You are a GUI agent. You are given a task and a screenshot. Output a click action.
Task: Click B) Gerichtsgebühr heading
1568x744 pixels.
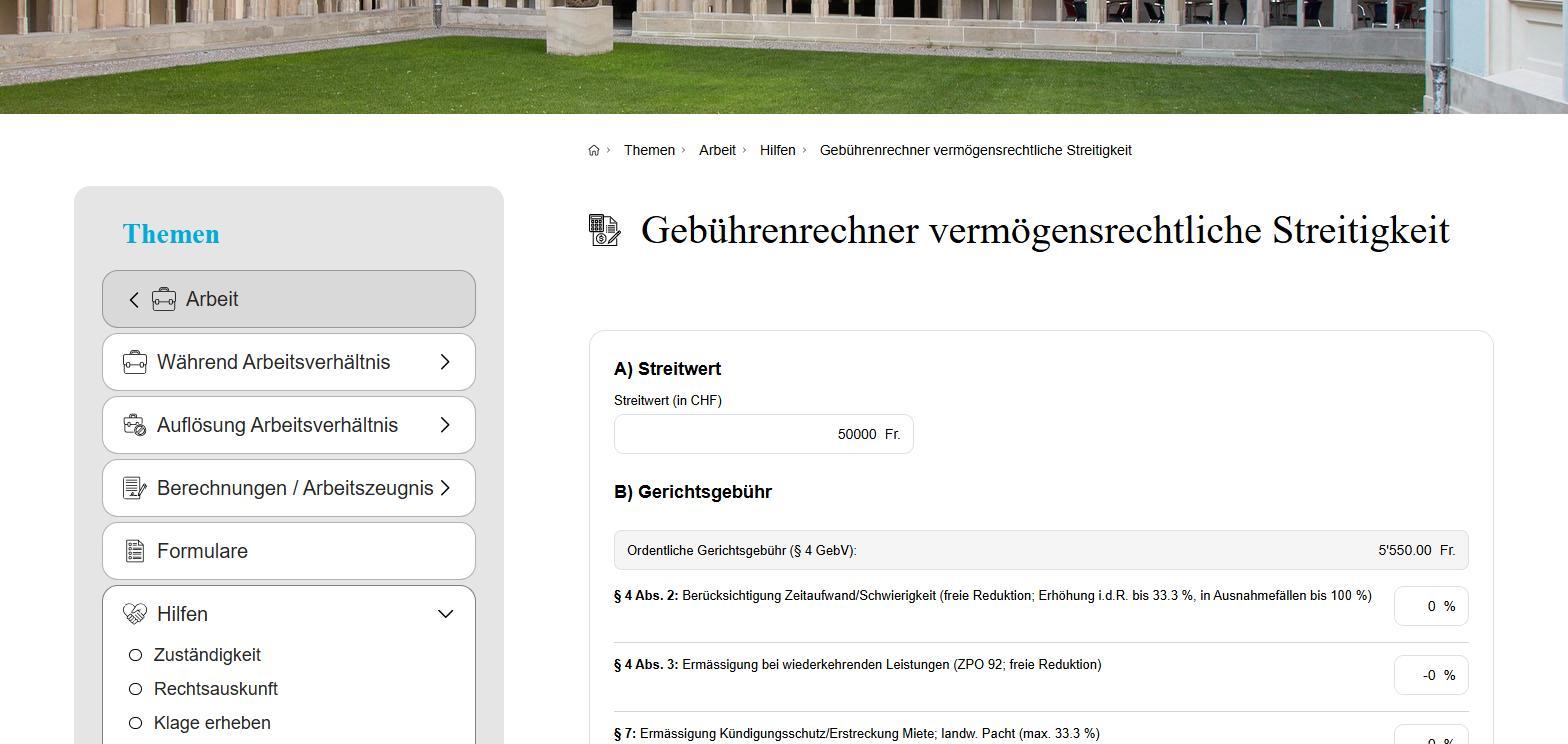tap(693, 492)
